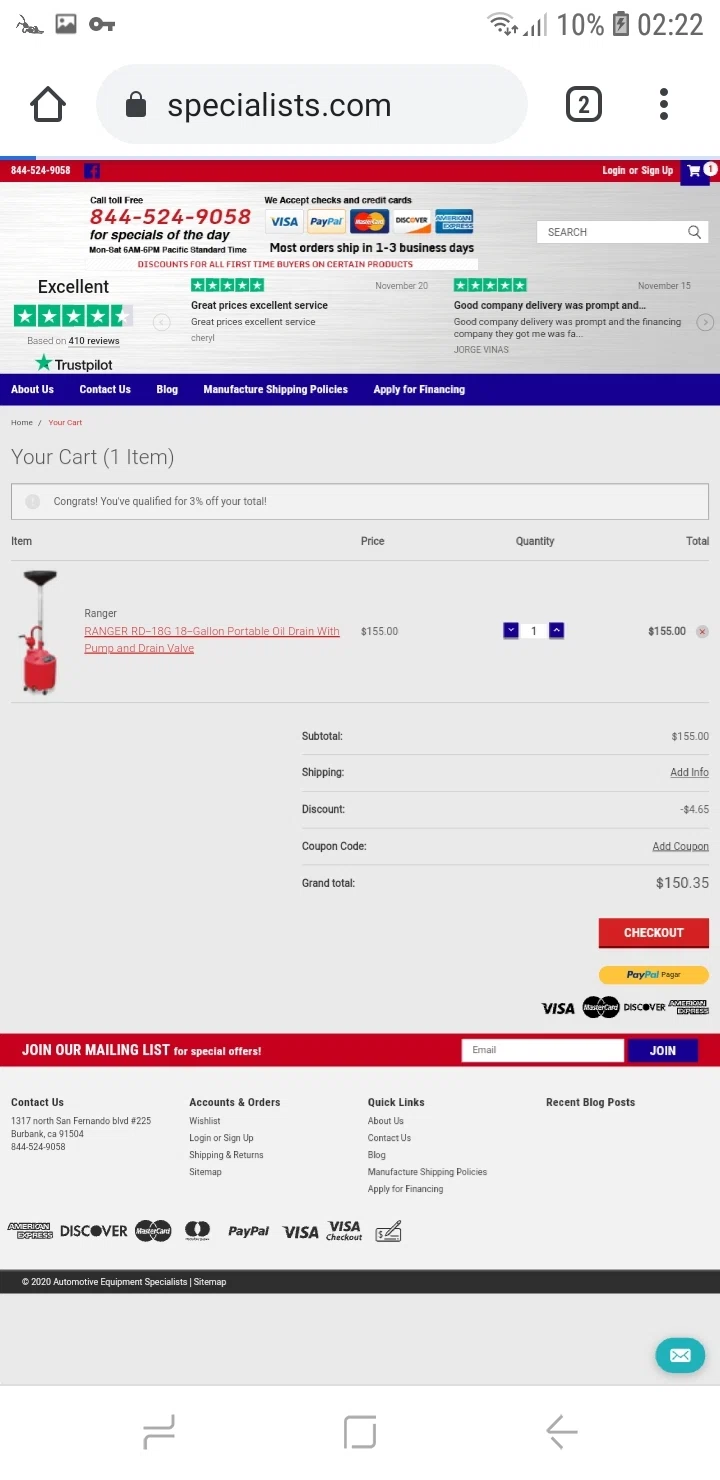This screenshot has width=720, height=1480.
Task: Open Contact Us in Quick Links
Action: click(x=389, y=1138)
